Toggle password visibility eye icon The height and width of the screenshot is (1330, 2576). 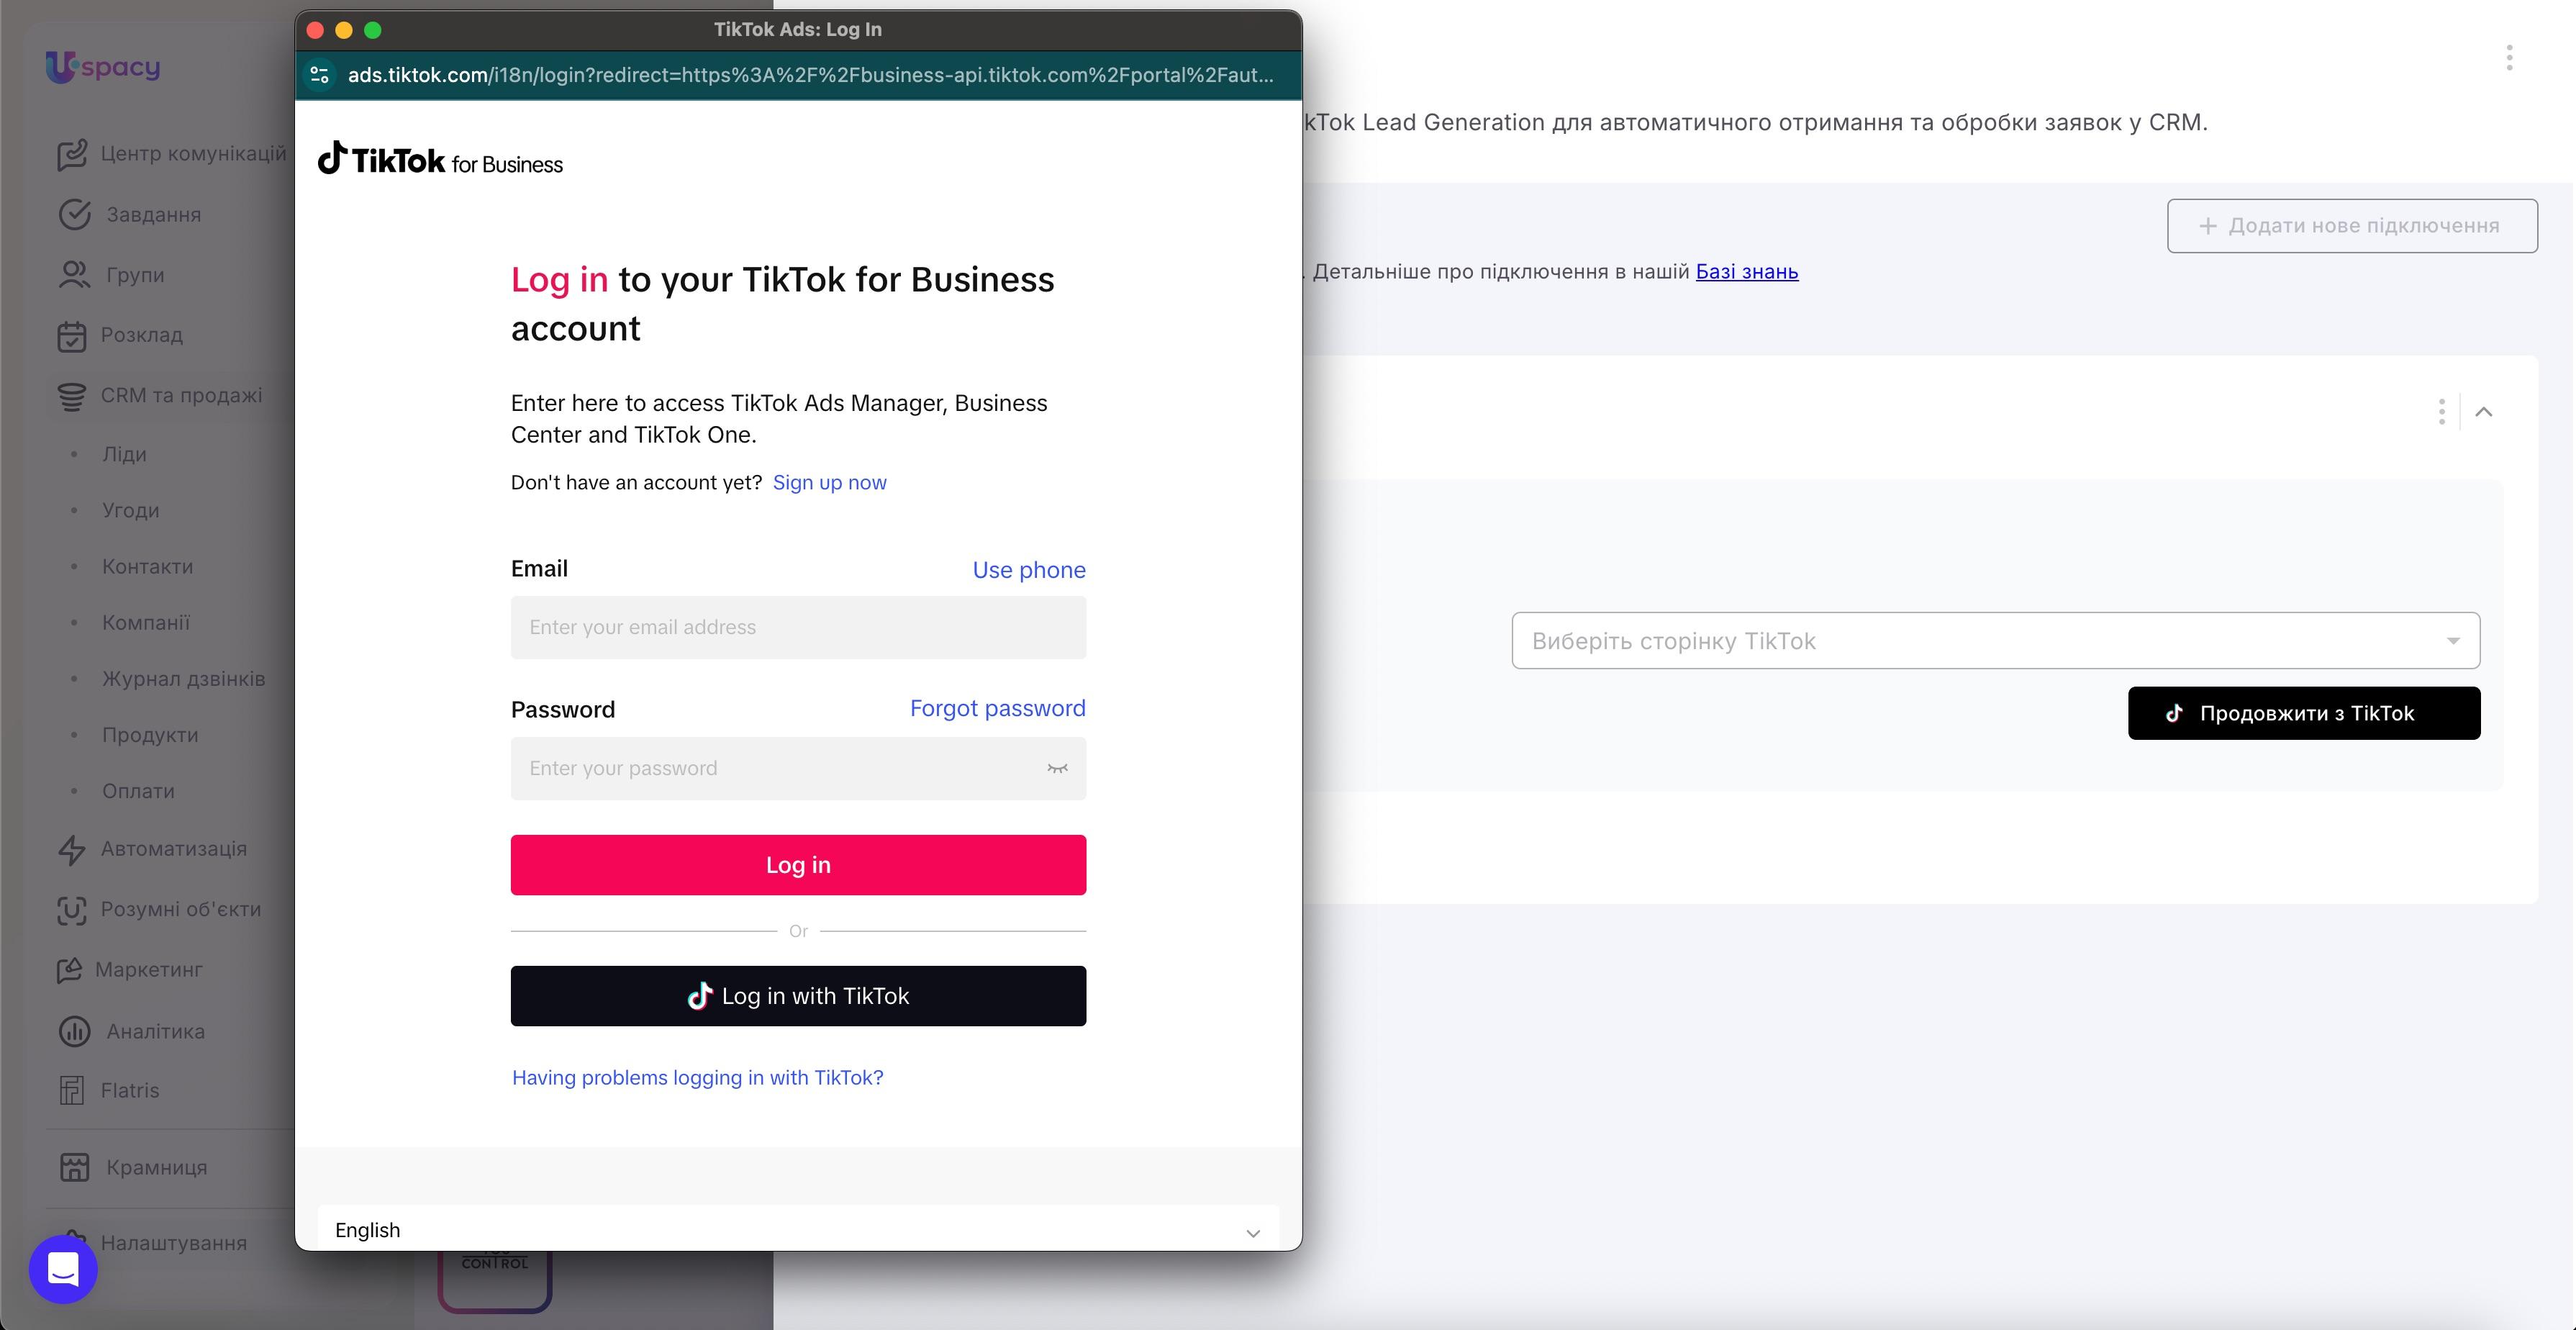point(1057,768)
